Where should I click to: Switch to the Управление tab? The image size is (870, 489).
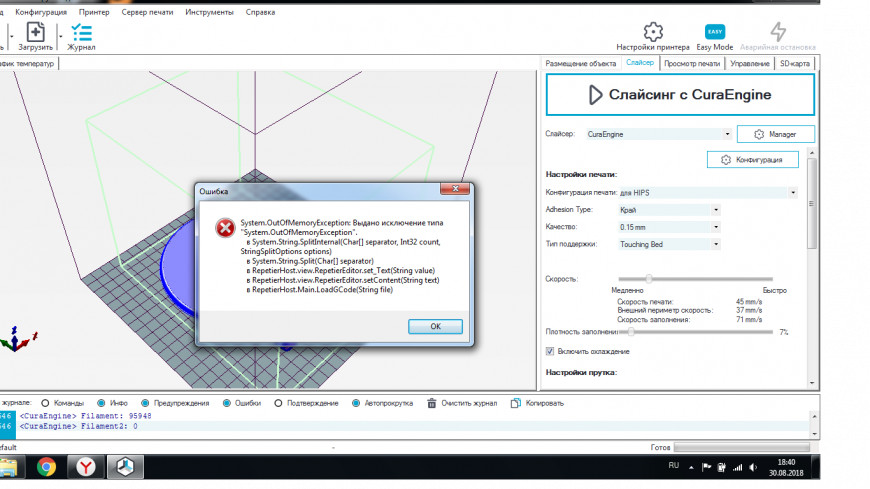pyautogui.click(x=750, y=63)
